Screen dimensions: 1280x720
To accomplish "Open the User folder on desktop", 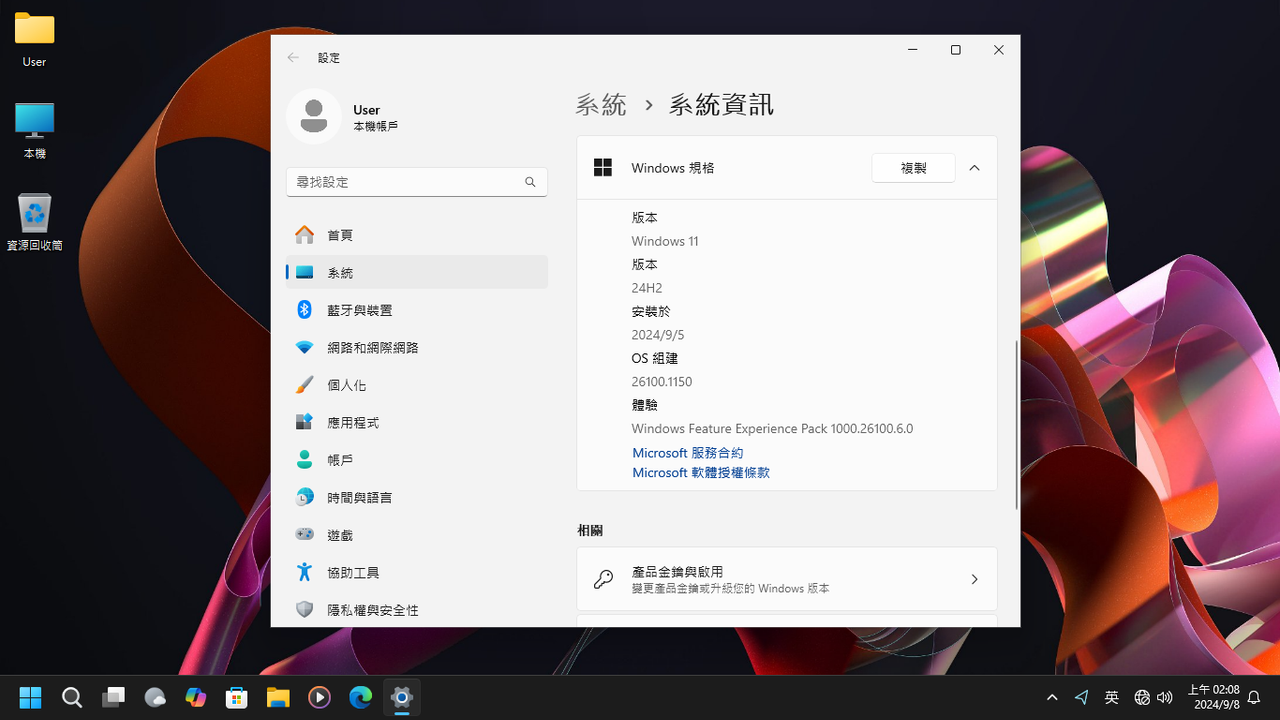I will [x=34, y=40].
